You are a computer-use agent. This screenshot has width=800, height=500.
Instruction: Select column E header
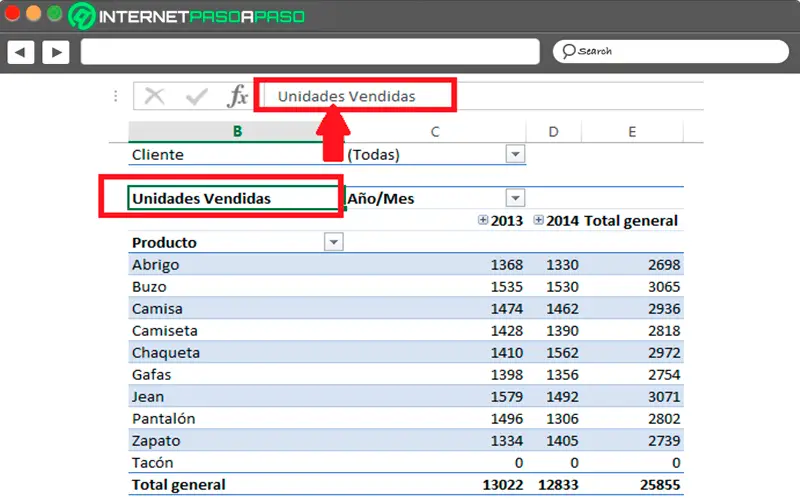click(632, 132)
